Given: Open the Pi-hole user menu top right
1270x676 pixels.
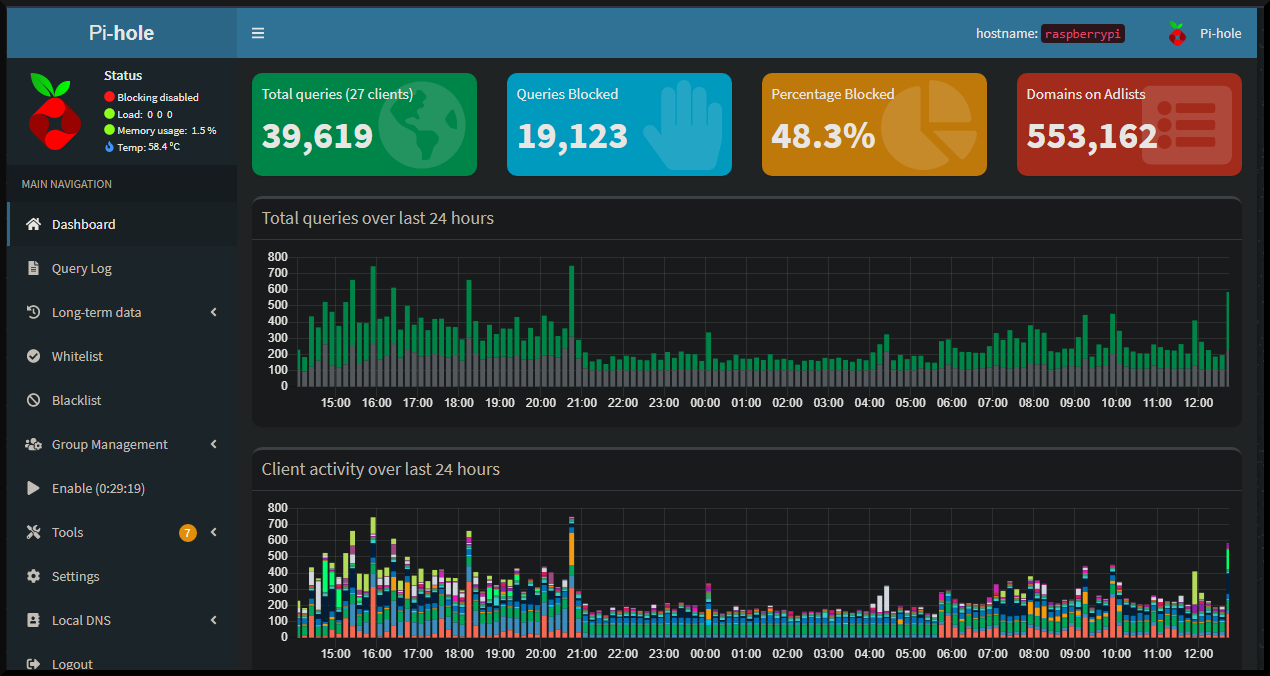Looking at the screenshot, I should (1205, 33).
